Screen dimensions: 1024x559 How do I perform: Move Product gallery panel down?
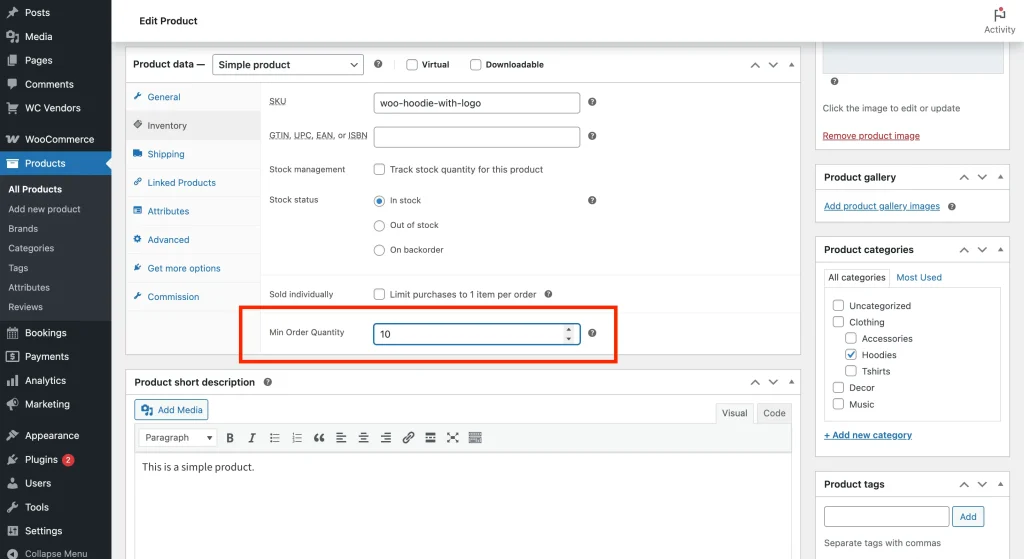[x=982, y=177]
